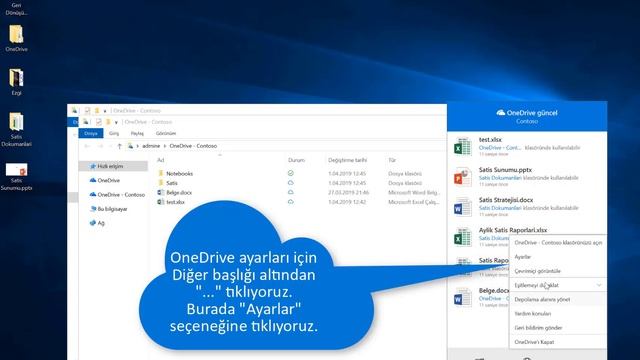Click the Notebooks folder icon in file list
The image size is (640, 360).
(x=161, y=173)
